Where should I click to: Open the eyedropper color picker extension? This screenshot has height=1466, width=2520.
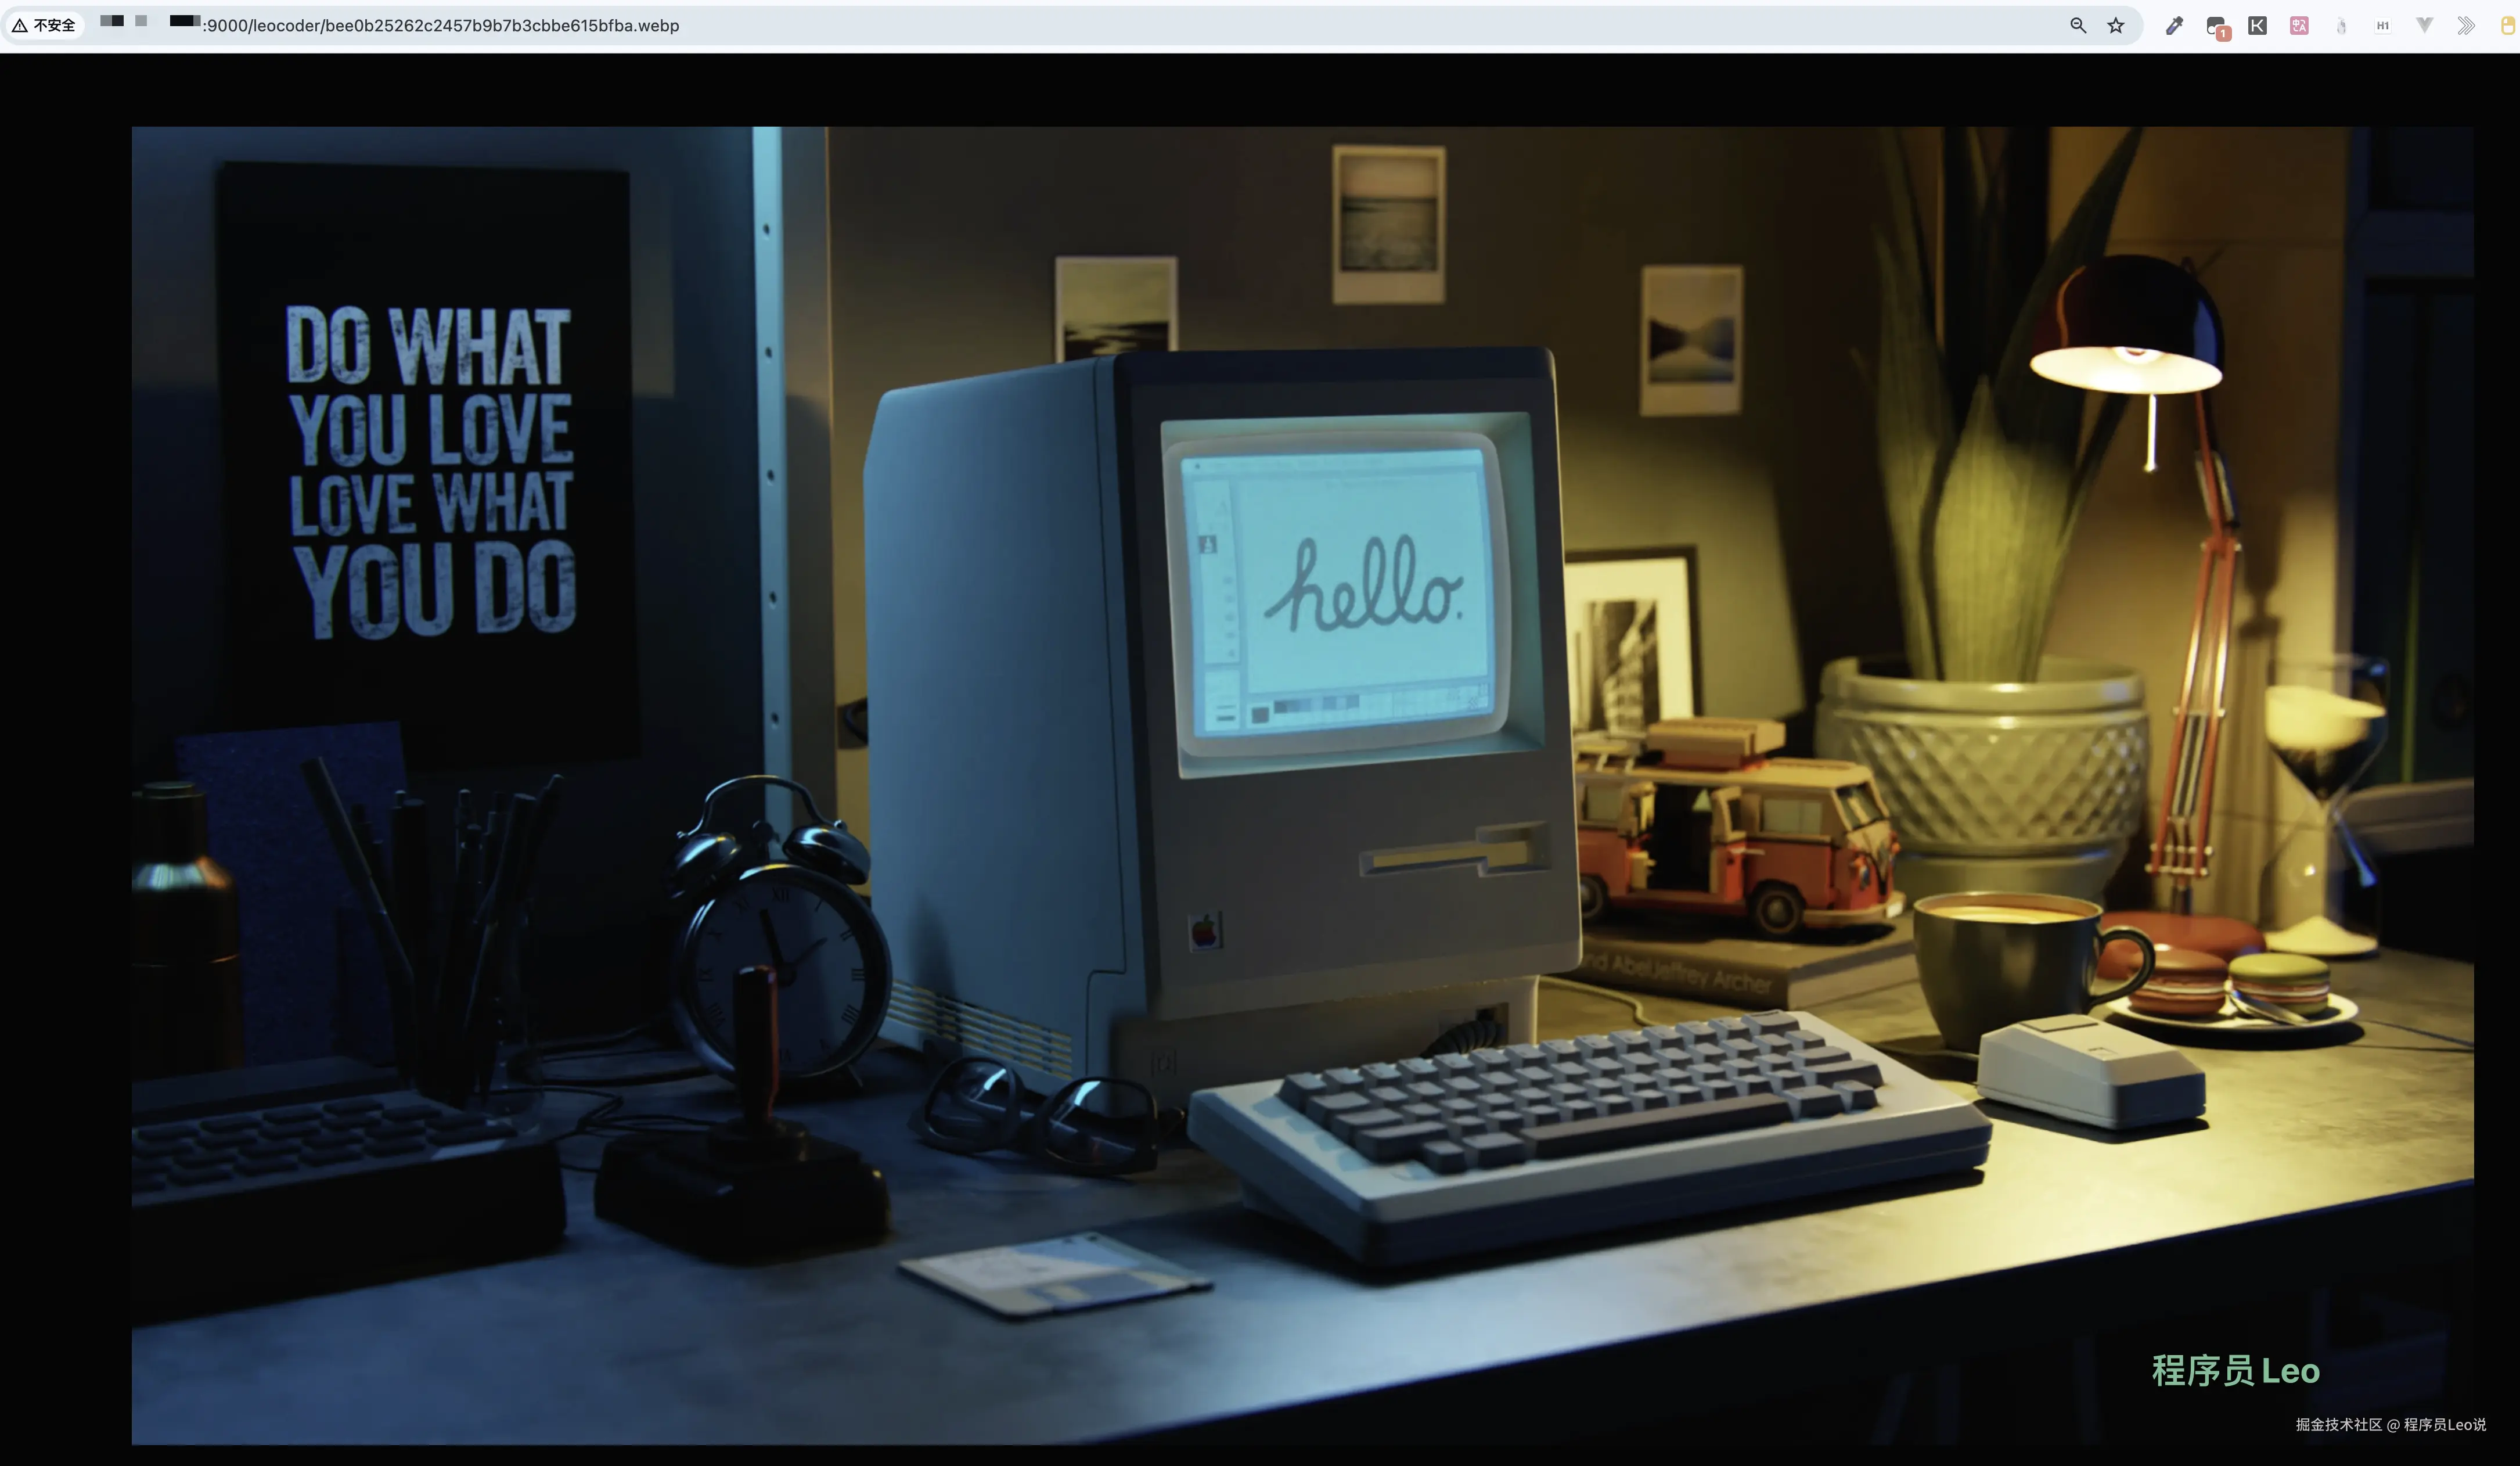(x=2174, y=26)
